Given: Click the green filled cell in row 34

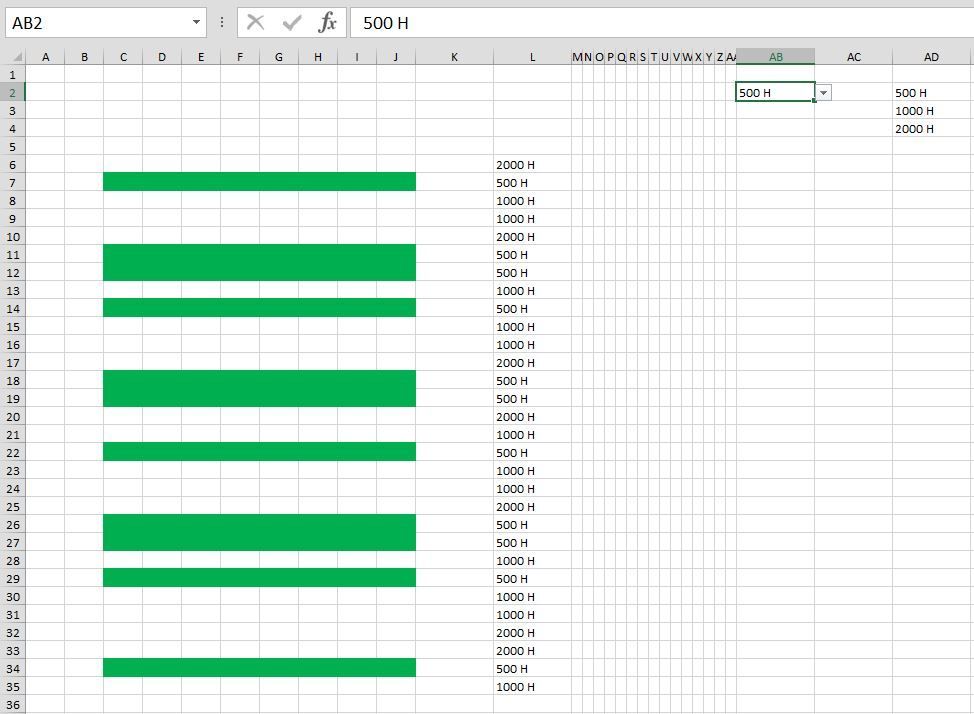Looking at the screenshot, I should pyautogui.click(x=259, y=667).
